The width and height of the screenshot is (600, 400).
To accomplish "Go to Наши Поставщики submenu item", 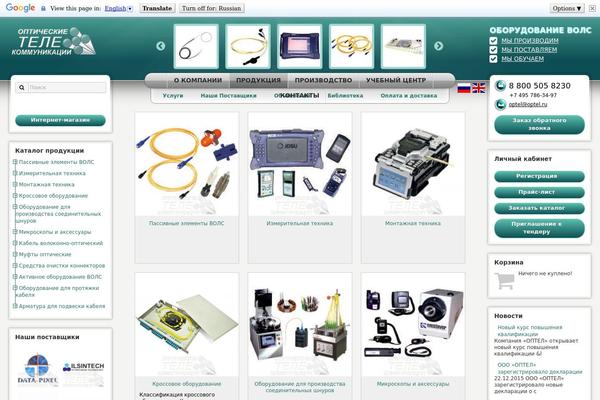I will [x=228, y=96].
